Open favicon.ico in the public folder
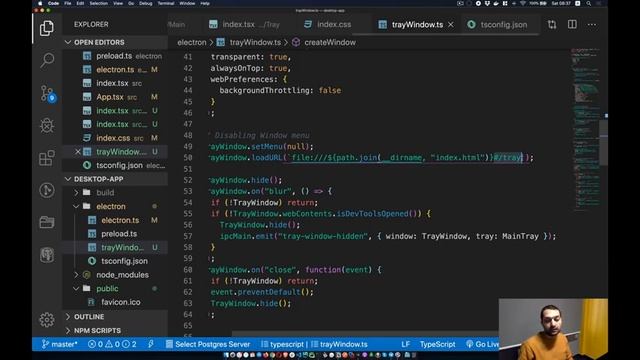This screenshot has width=640, height=360. pyautogui.click(x=115, y=302)
